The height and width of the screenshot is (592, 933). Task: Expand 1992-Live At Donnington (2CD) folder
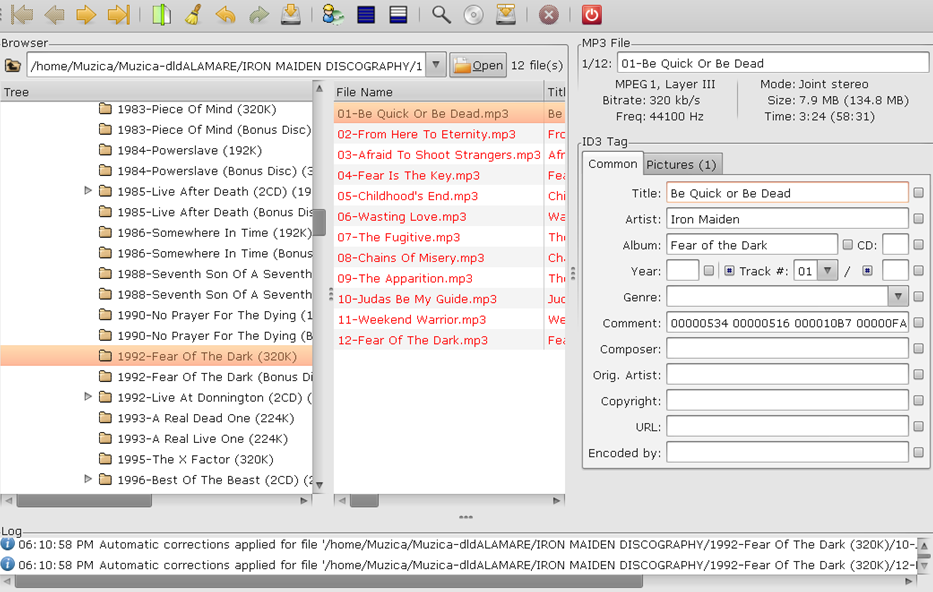(88, 397)
